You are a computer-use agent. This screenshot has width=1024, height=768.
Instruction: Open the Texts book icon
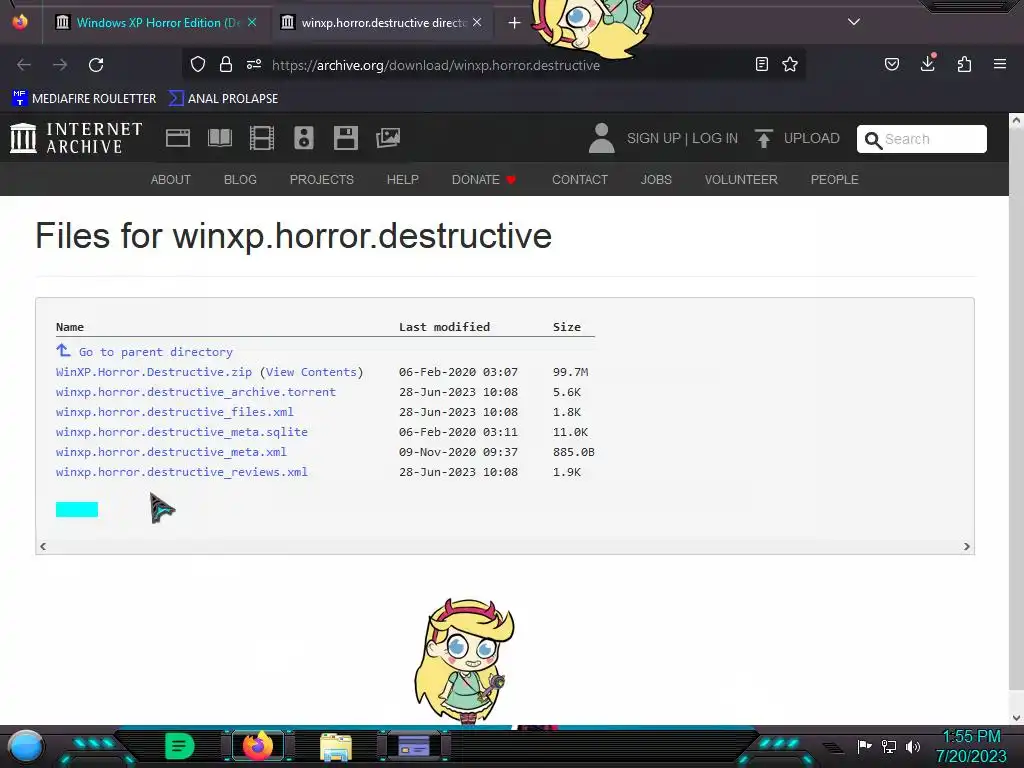[219, 138]
